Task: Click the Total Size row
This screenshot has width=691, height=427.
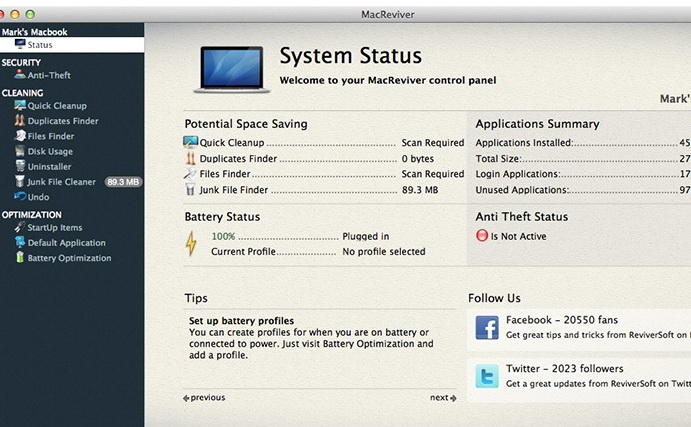Action: (x=583, y=159)
